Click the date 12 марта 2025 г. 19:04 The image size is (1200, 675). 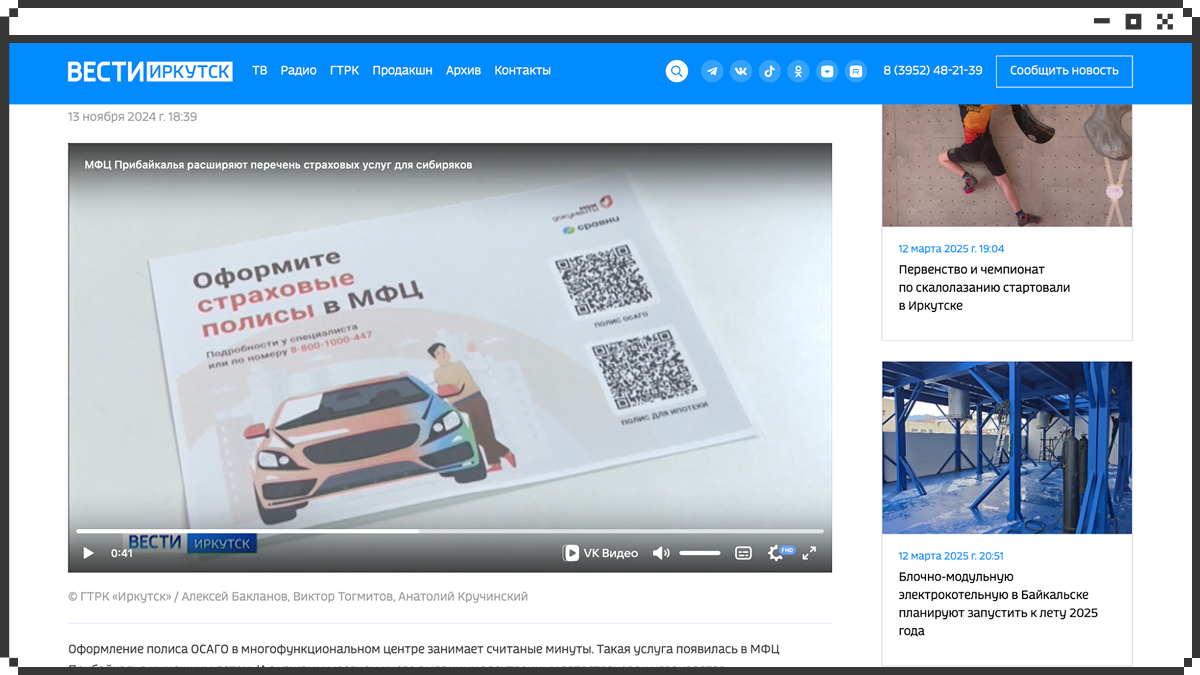951,249
